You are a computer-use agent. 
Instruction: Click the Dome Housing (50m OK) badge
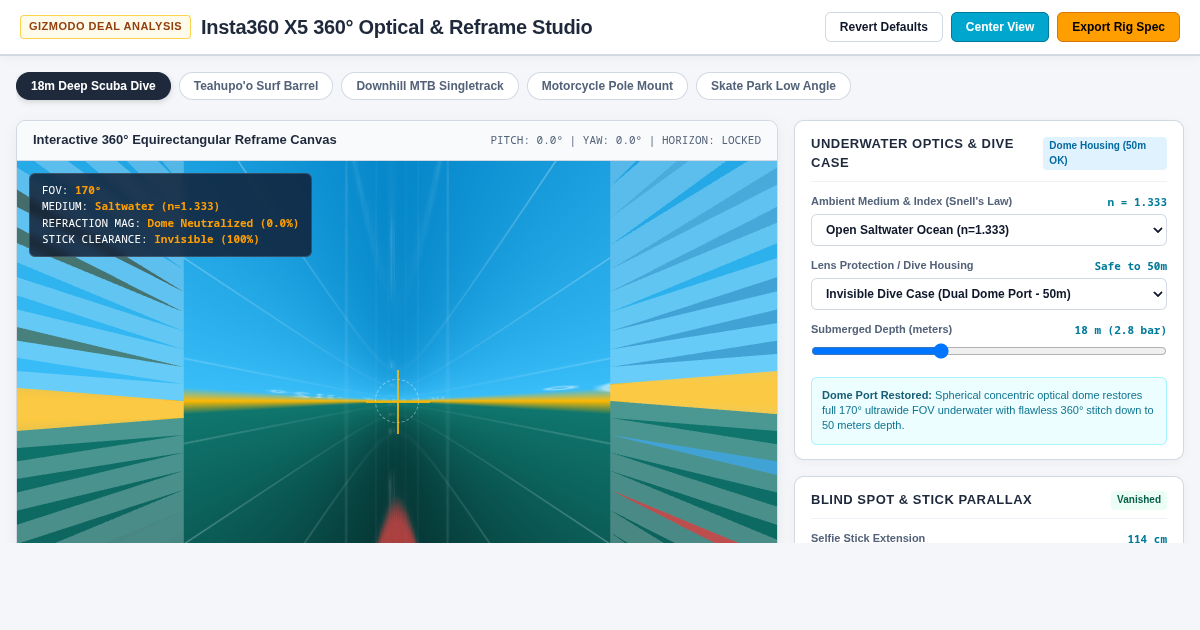click(1105, 153)
